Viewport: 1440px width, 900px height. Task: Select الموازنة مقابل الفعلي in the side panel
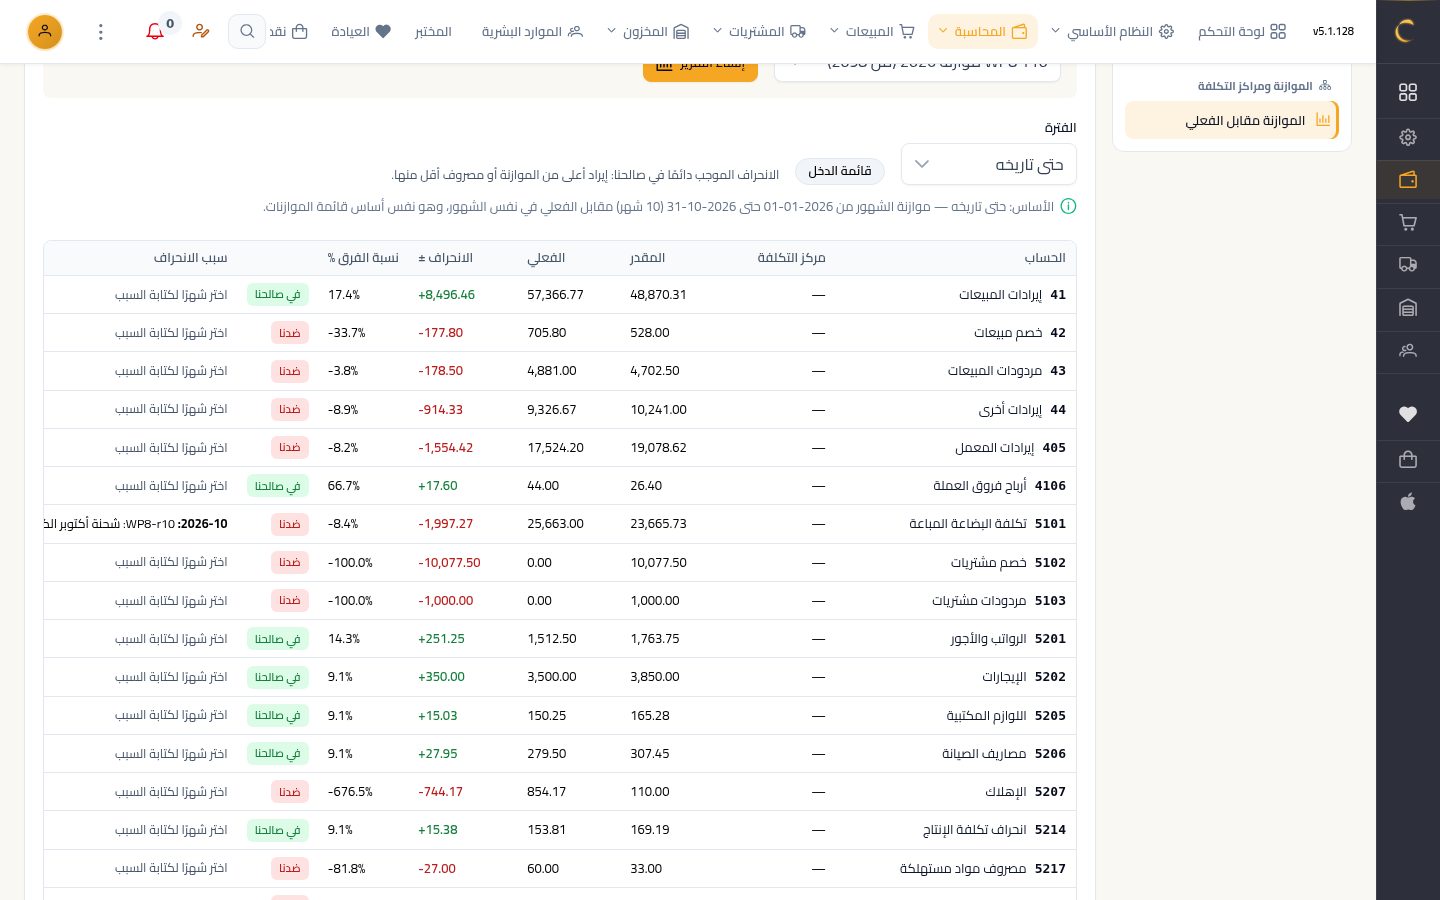[x=1232, y=121]
